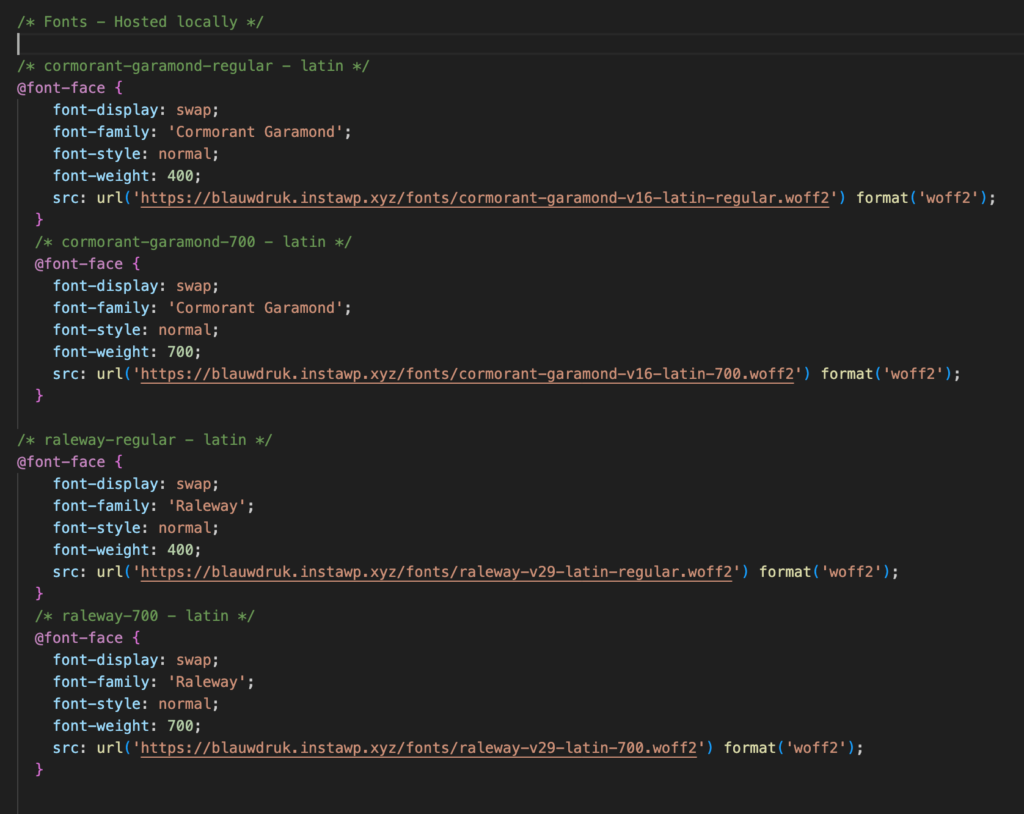Click format('woff2') on the first src line
The width and height of the screenshot is (1024, 814).
[x=924, y=198]
